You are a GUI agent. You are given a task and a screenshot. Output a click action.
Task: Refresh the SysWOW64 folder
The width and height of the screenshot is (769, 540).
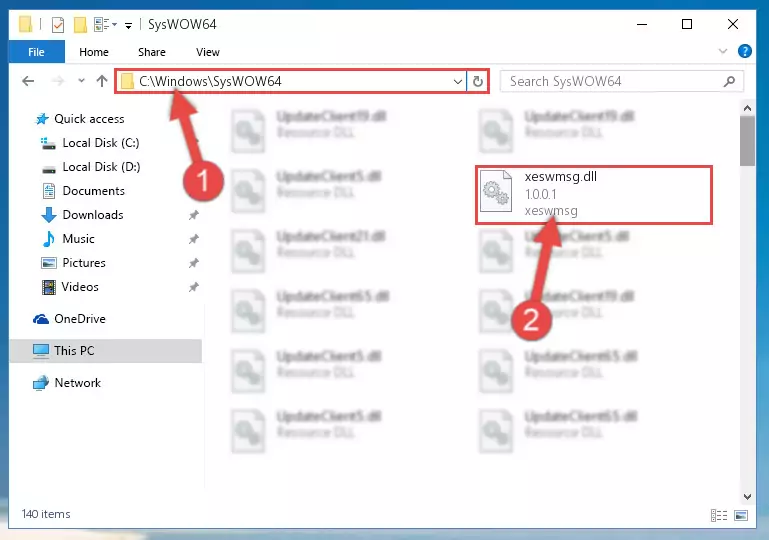pos(478,81)
